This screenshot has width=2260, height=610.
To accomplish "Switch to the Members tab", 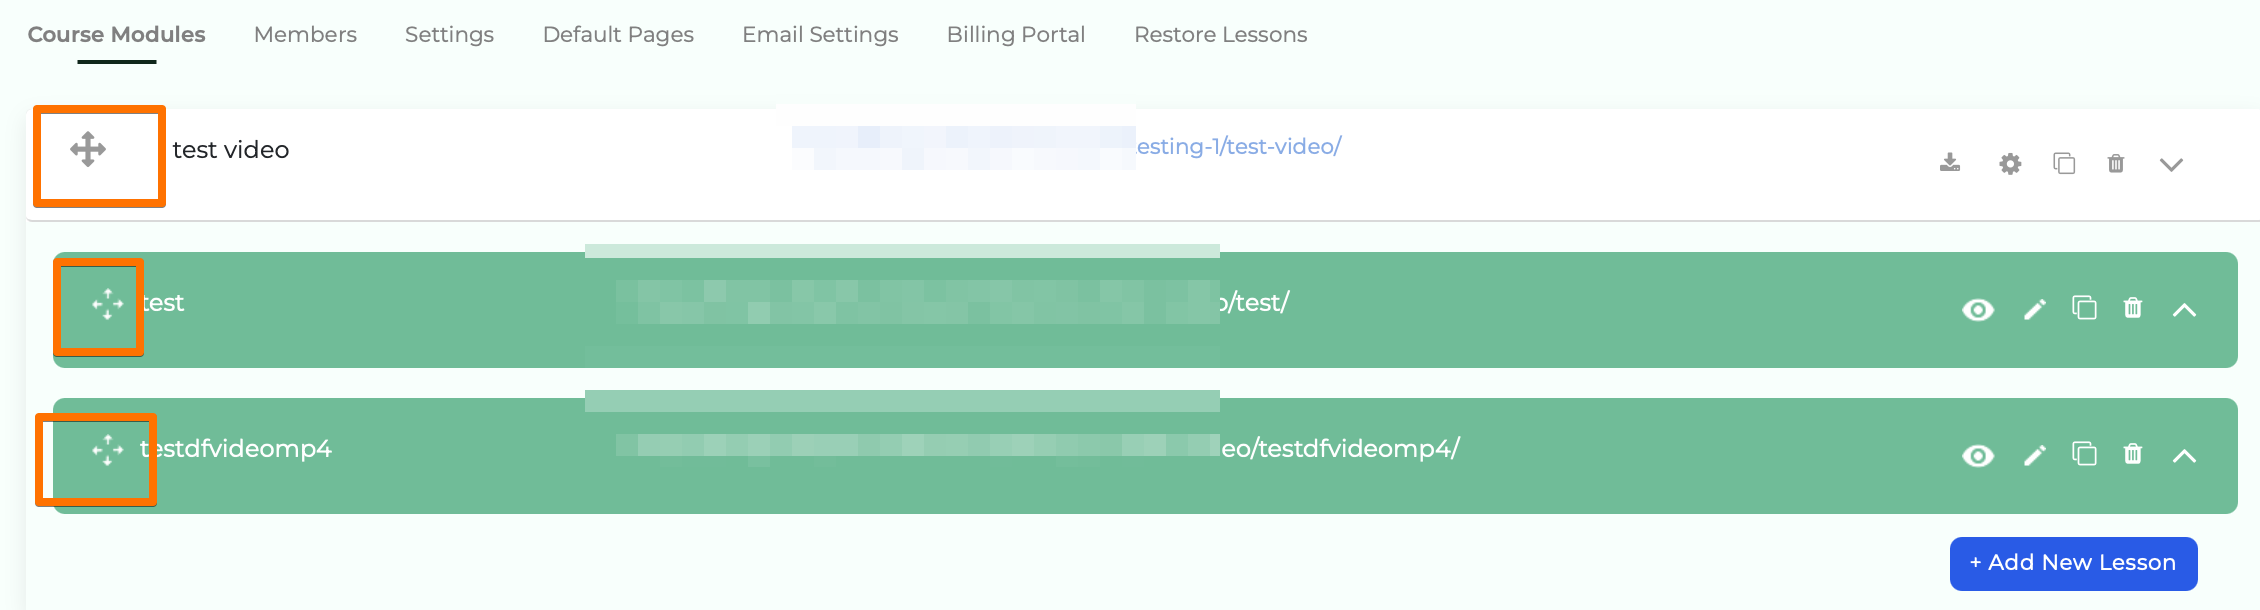I will (305, 35).
